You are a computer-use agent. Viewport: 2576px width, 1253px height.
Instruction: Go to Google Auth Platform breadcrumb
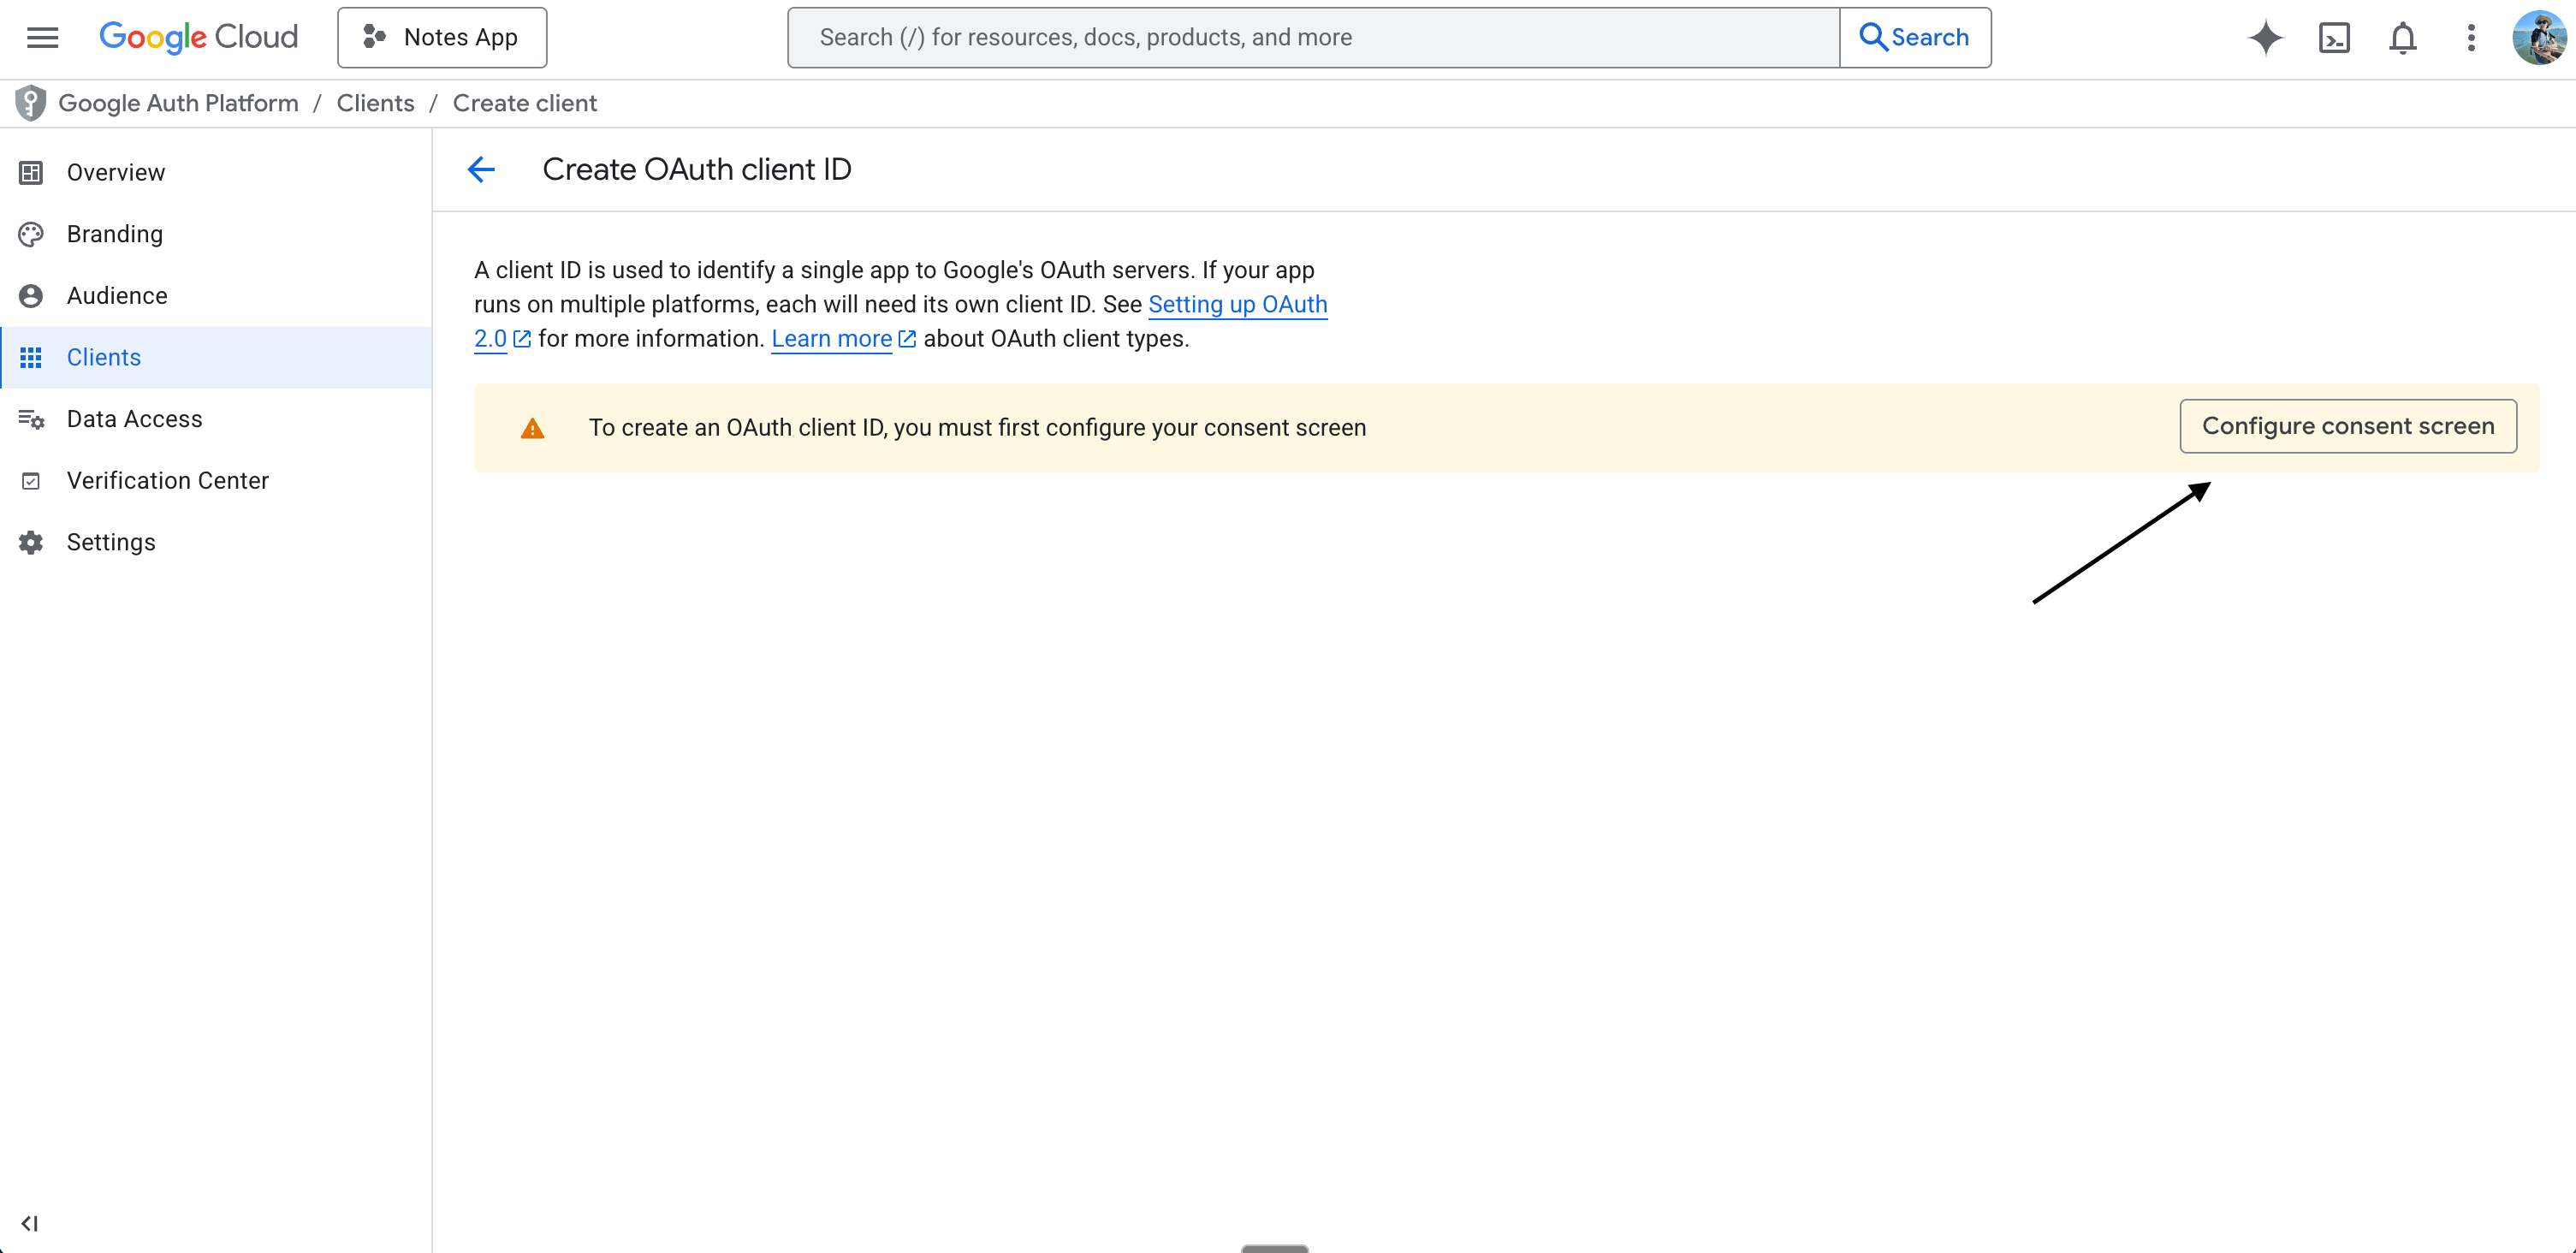[179, 103]
